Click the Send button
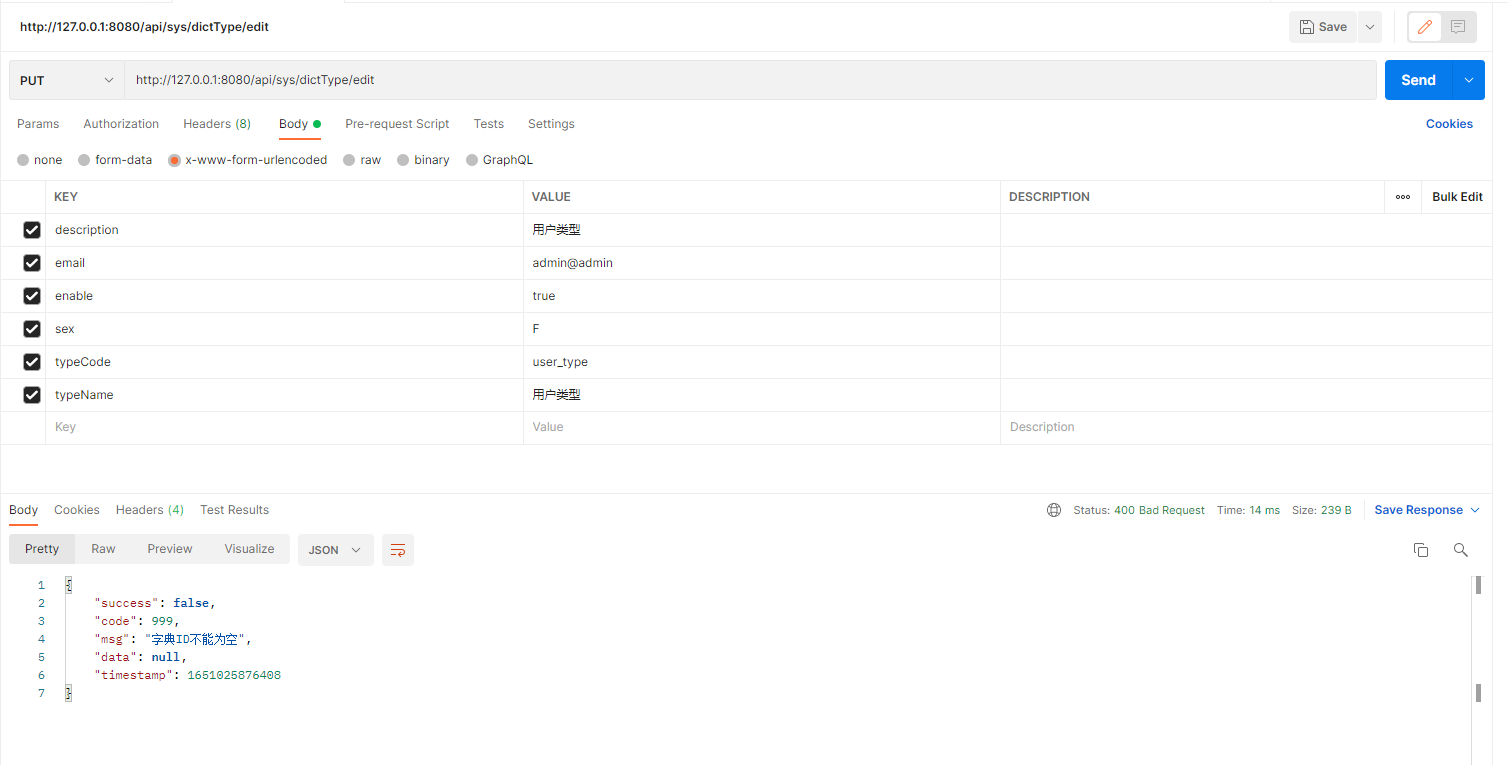 click(1419, 80)
